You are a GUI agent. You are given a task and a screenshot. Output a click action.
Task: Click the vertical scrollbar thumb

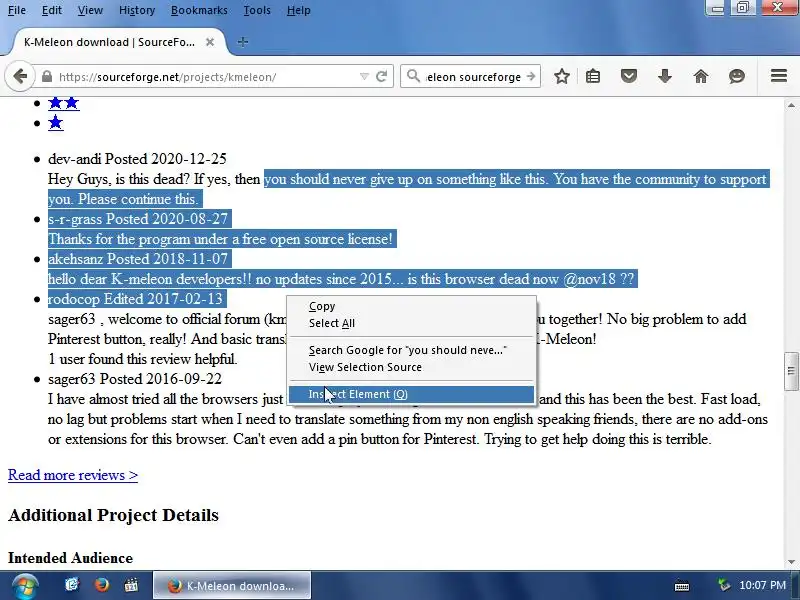click(x=791, y=371)
